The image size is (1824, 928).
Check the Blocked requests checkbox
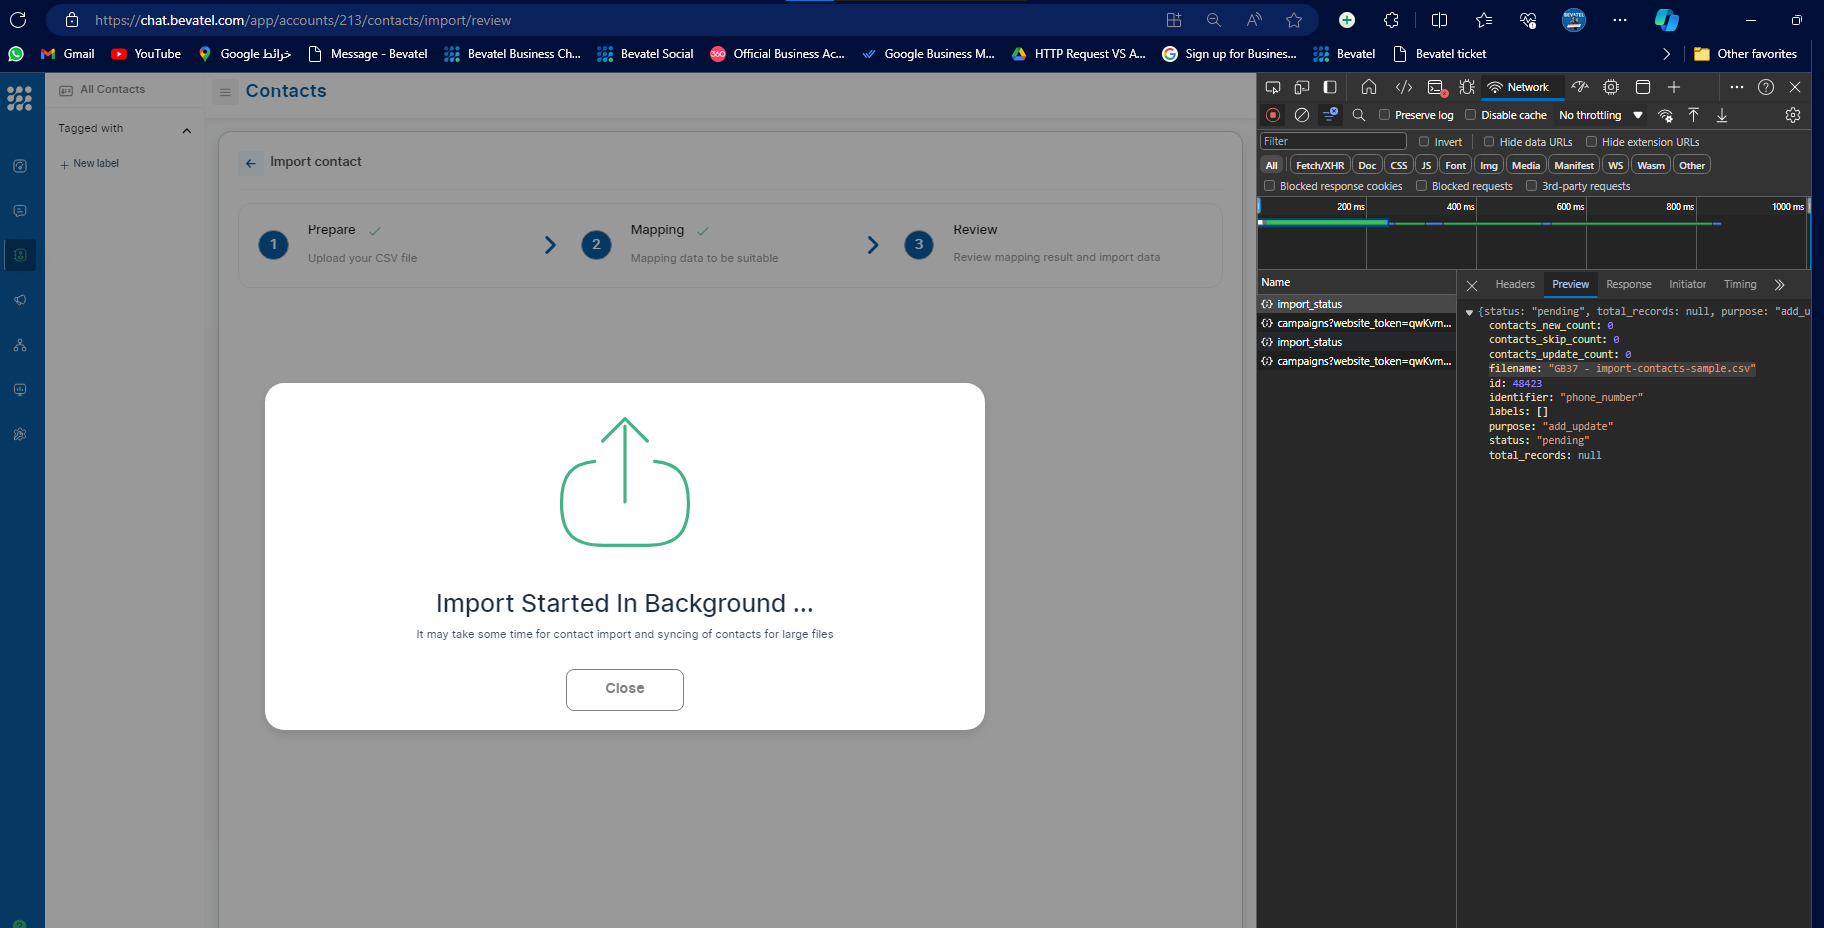tap(1421, 186)
